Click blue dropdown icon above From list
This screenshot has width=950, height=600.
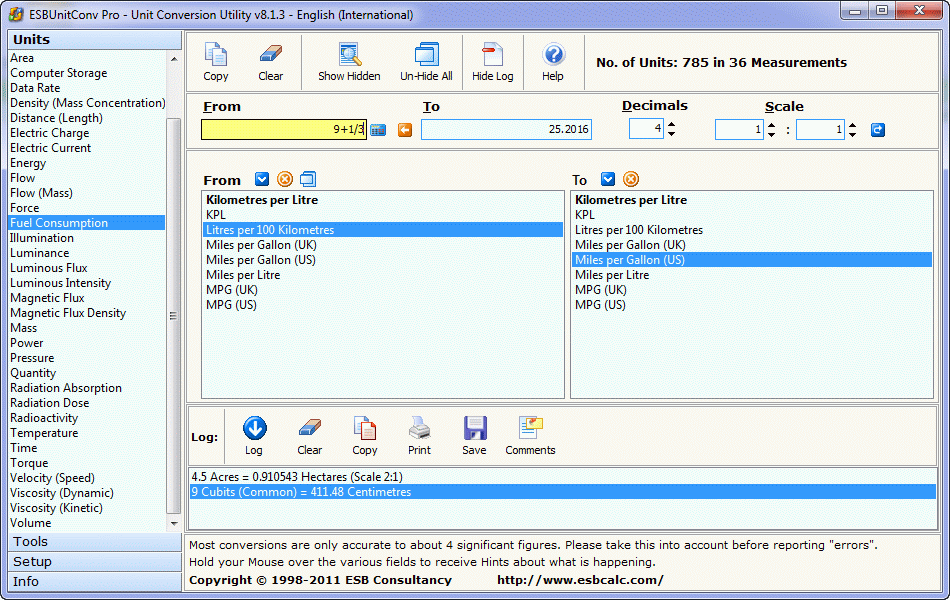262,179
